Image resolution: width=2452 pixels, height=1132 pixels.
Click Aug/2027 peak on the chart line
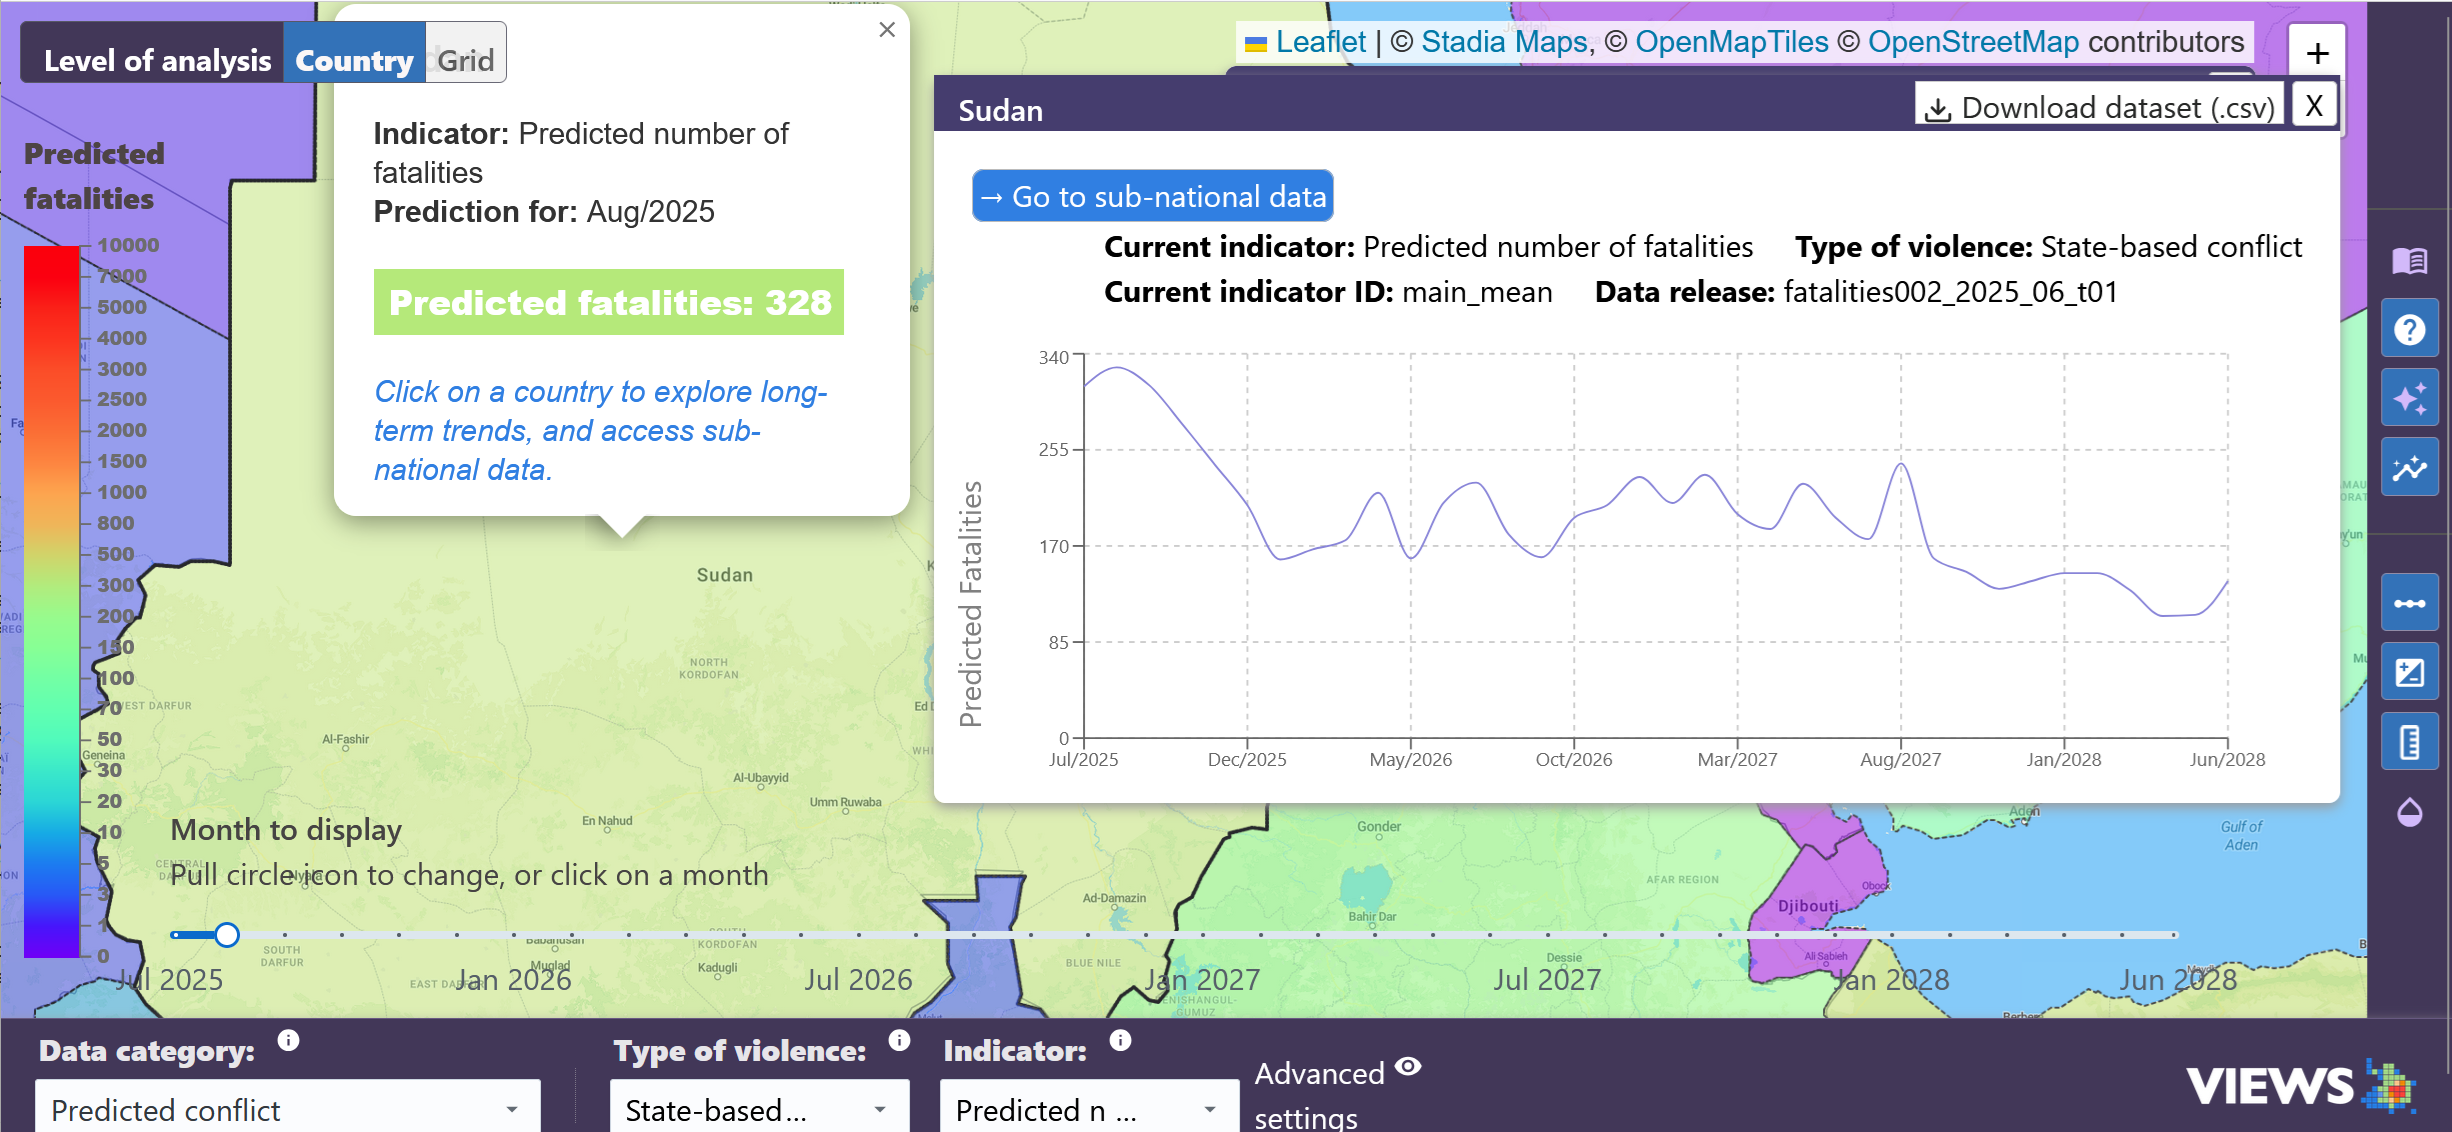tap(1901, 464)
